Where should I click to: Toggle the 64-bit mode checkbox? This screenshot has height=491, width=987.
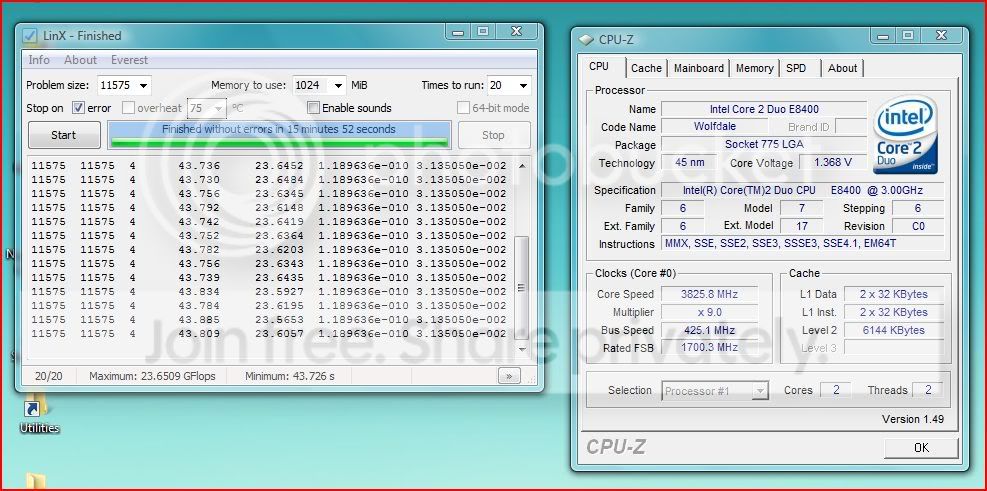click(463, 108)
